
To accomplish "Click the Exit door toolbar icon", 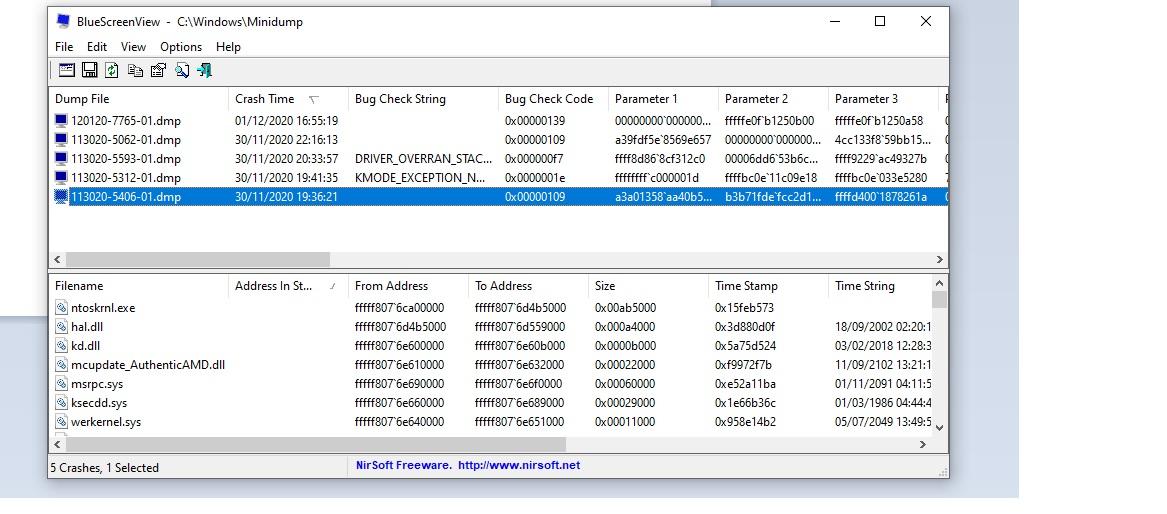I will pos(205,71).
